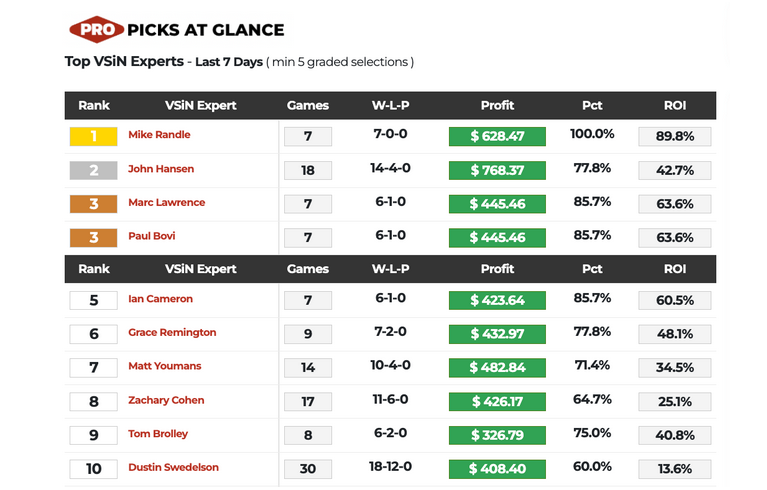Image resolution: width=767 pixels, height=490 pixels.
Task: Click the rank 8 number box
Action: pyautogui.click(x=94, y=401)
